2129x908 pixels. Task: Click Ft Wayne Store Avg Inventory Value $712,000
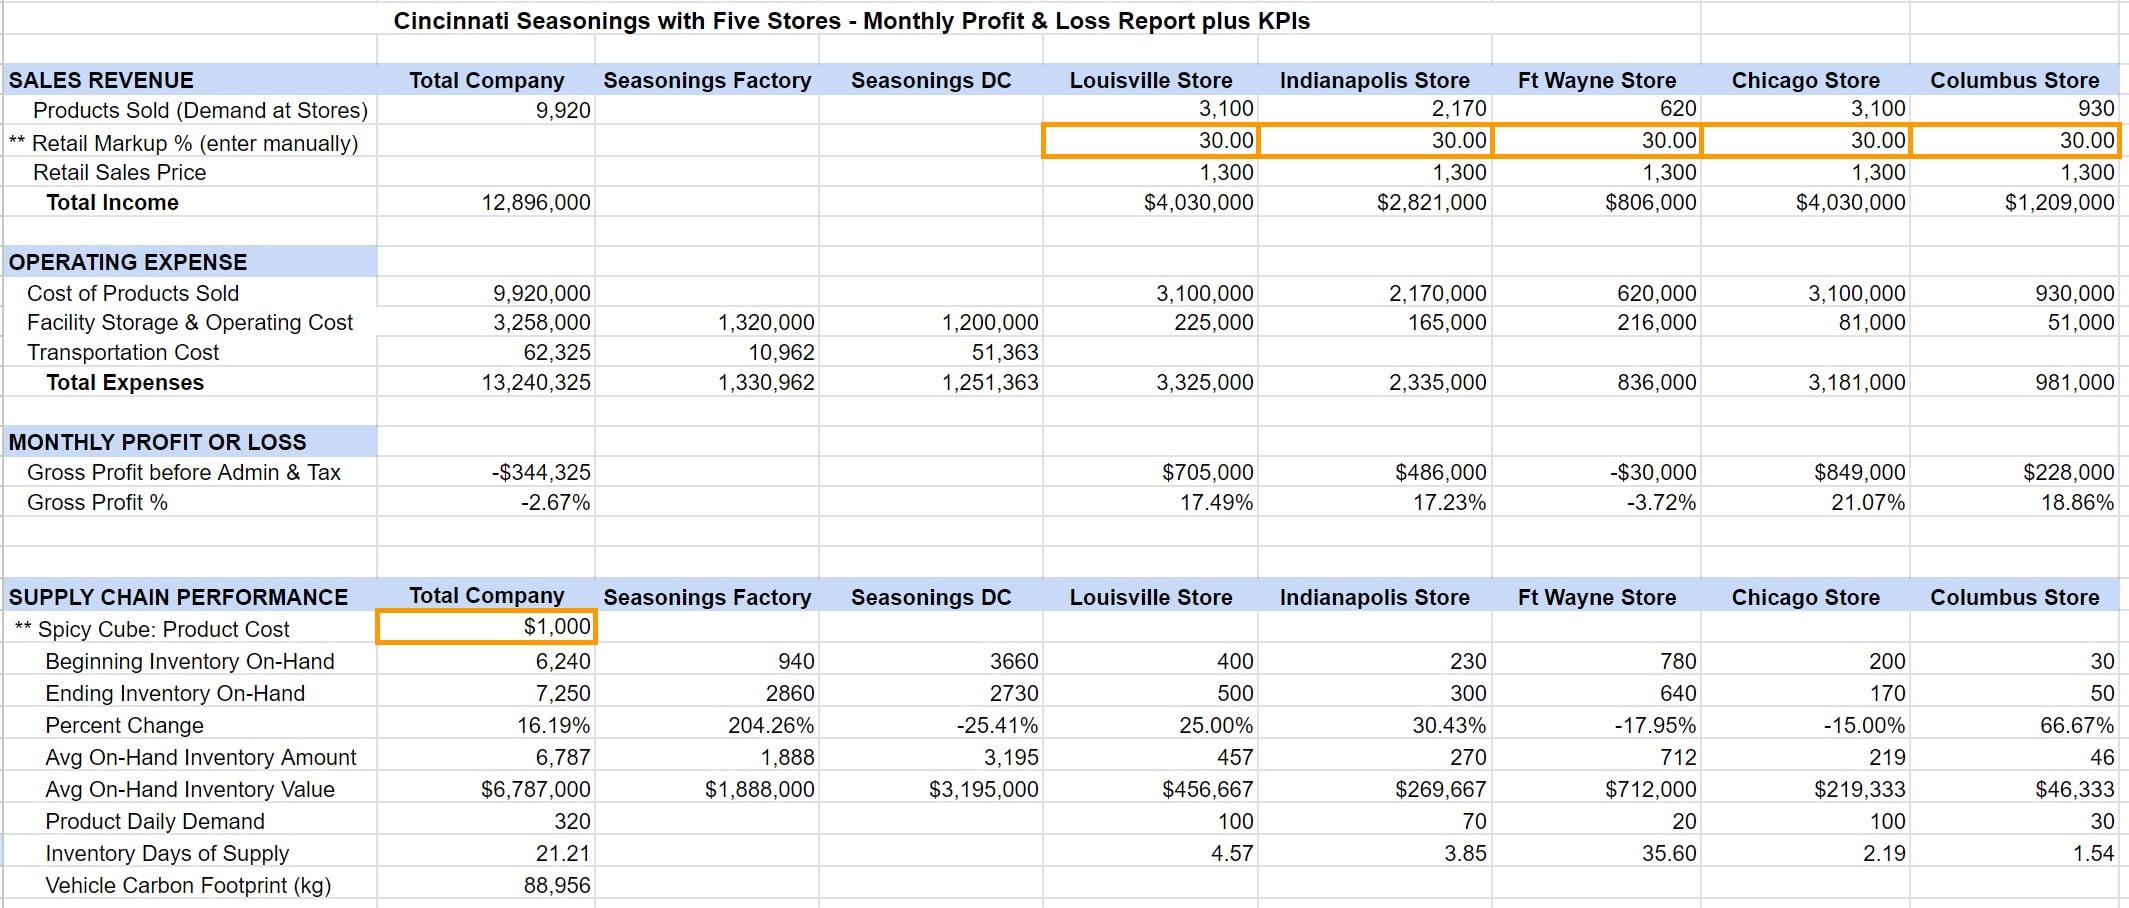pos(1651,789)
